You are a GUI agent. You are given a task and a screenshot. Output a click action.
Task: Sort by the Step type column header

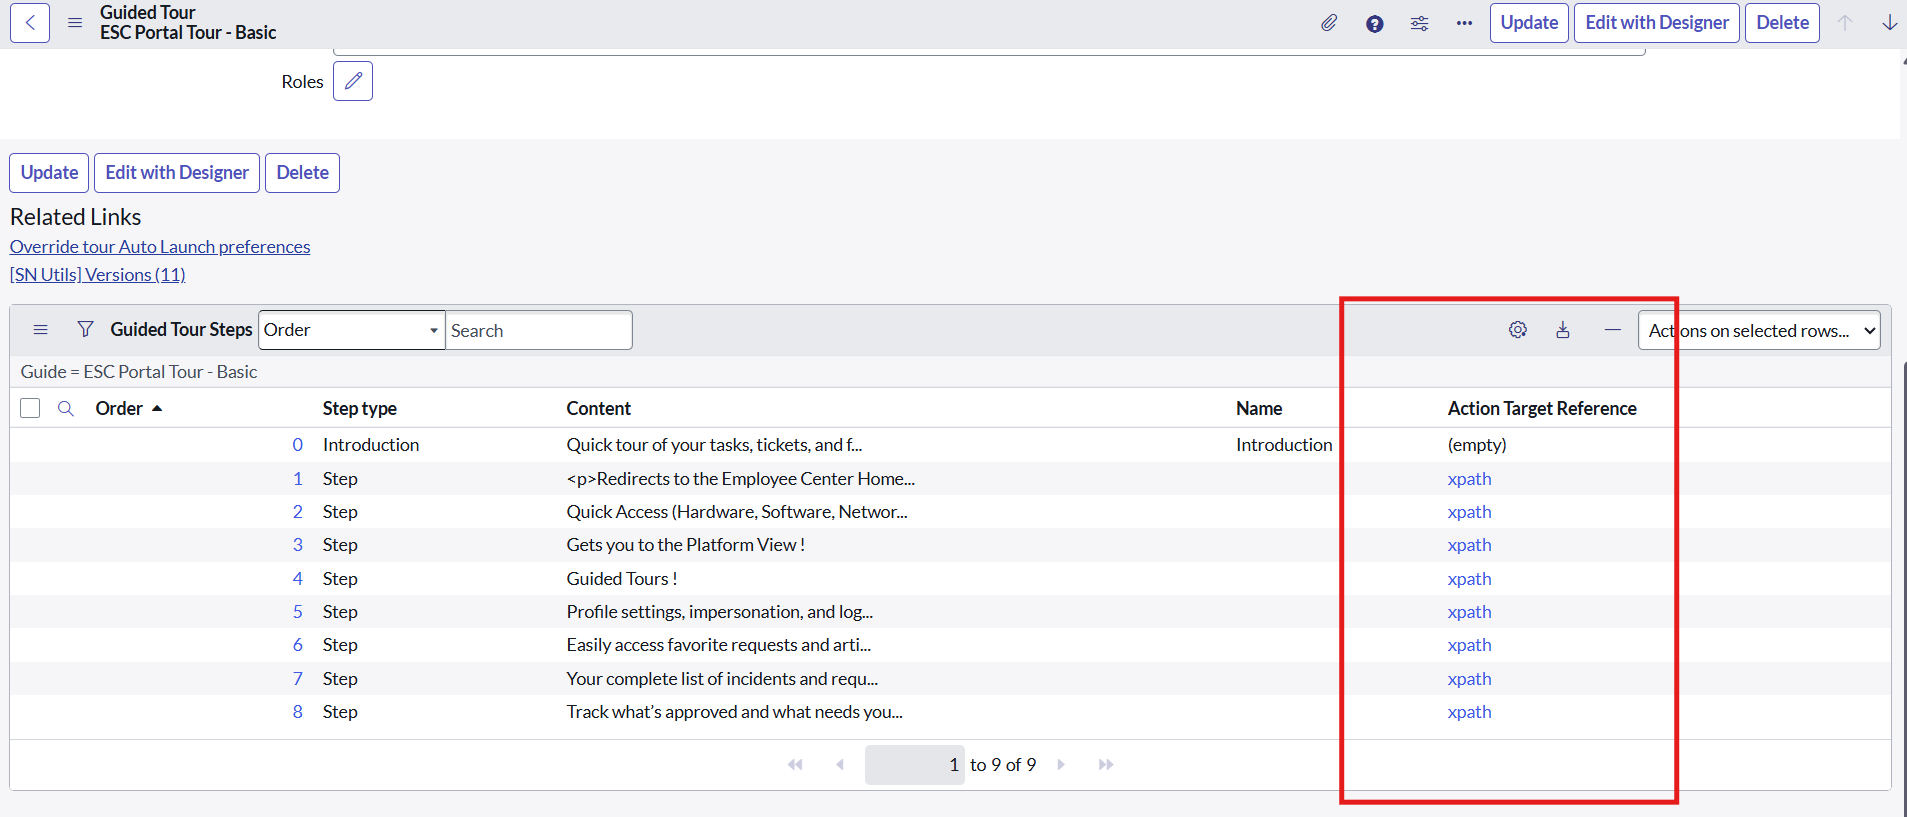coord(360,408)
